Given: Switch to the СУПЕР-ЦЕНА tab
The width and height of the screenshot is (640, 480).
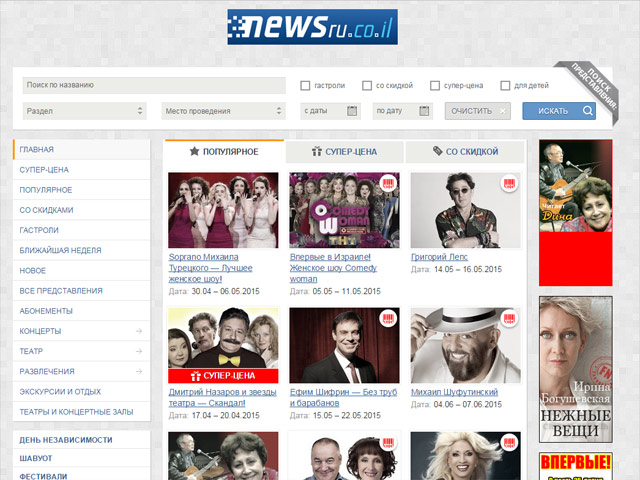Looking at the screenshot, I should [x=344, y=152].
